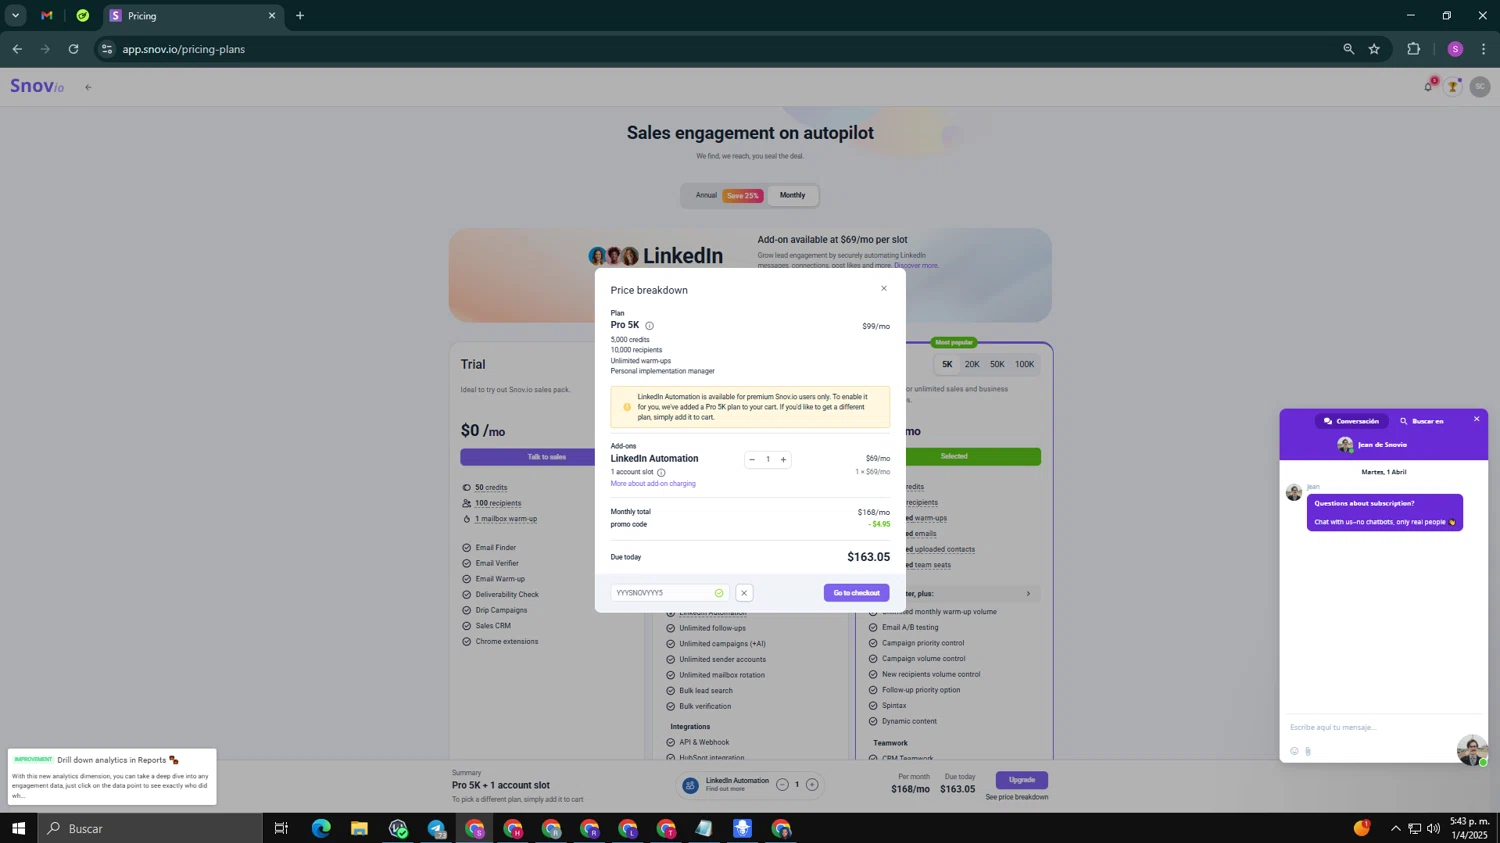Open emoji picker in chat widget
Screen dimensions: 1500x843
click(1294, 752)
